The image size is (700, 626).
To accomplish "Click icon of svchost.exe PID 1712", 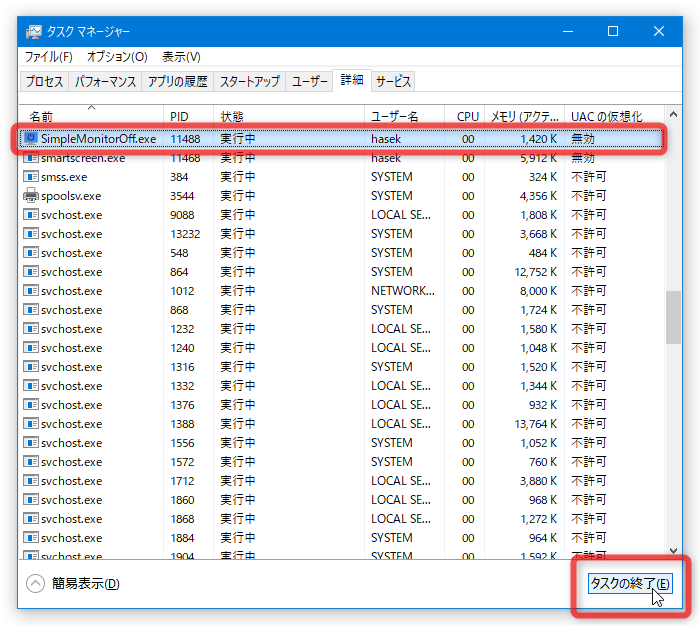I will (30, 480).
